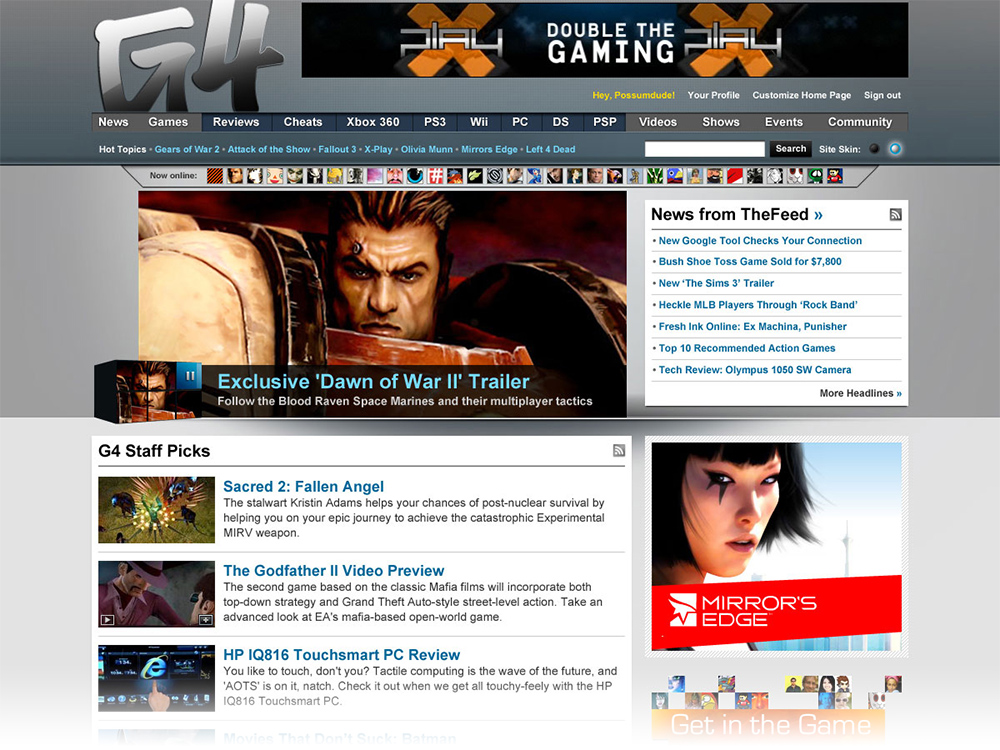Click the Search button
1000x750 pixels.
pos(791,149)
